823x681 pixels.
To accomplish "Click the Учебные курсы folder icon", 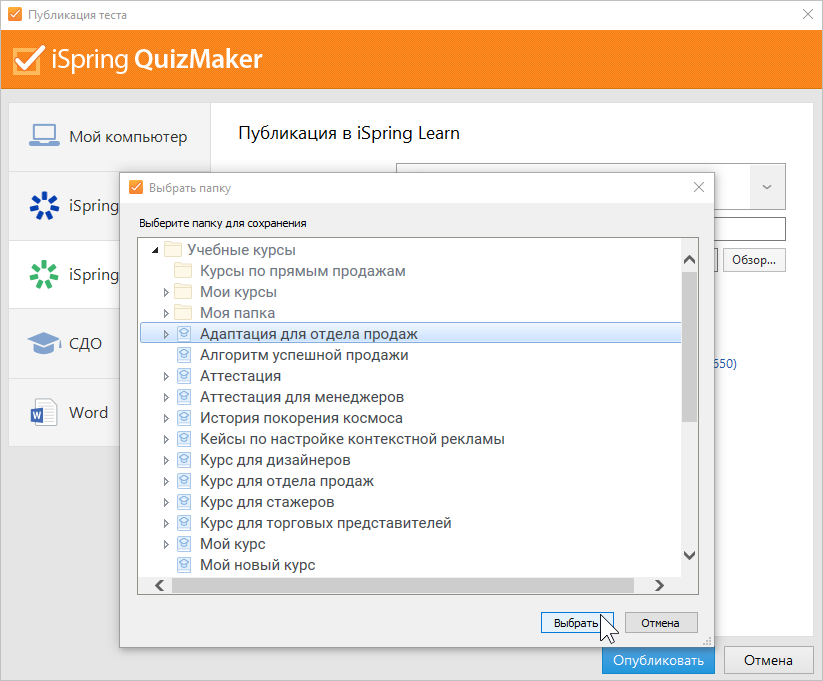I will click(173, 249).
